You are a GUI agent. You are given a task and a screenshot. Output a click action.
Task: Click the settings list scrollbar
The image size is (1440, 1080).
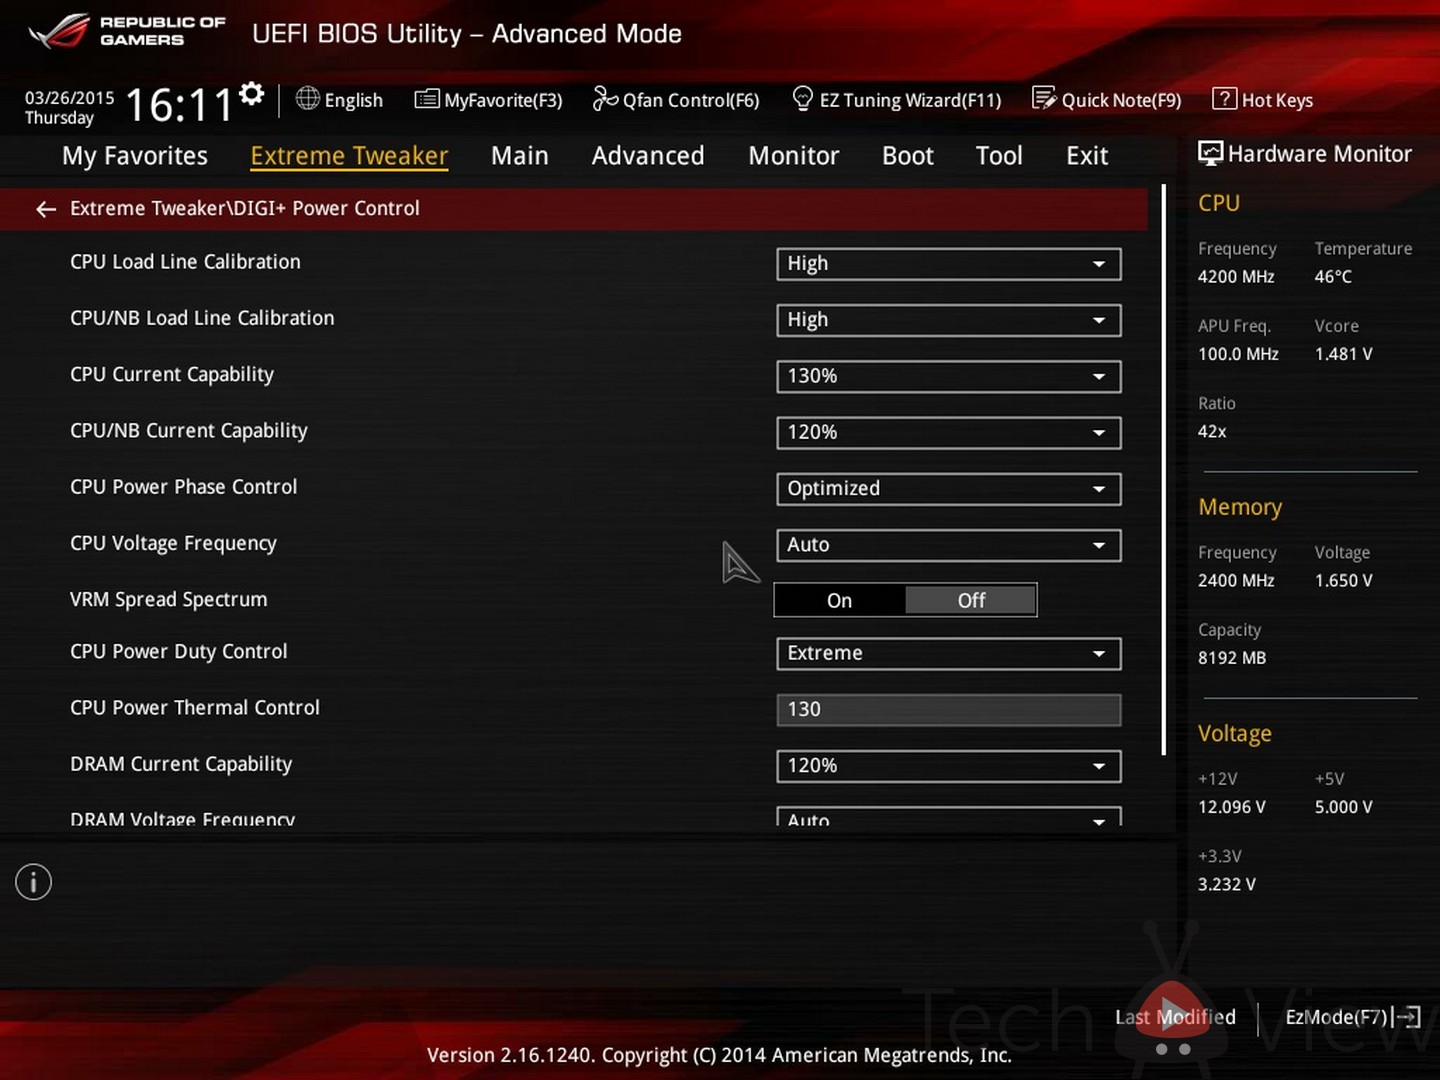1164,470
